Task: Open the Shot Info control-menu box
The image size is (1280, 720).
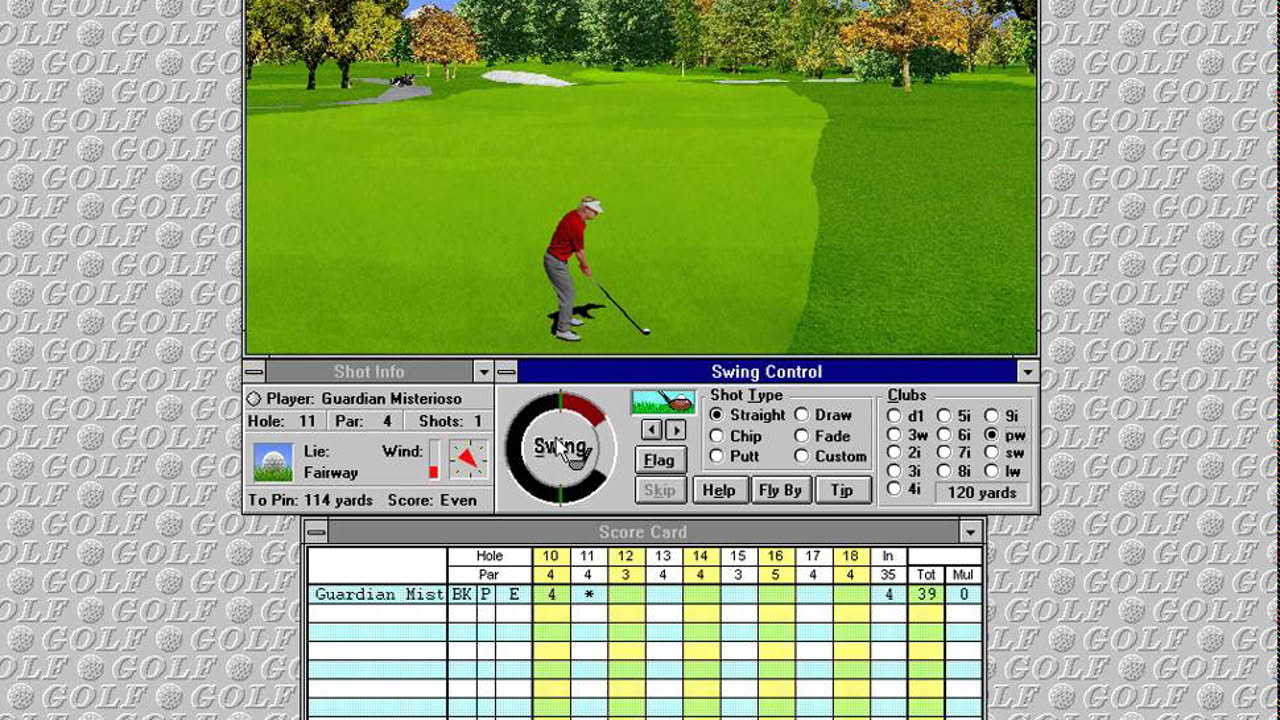Action: 254,372
